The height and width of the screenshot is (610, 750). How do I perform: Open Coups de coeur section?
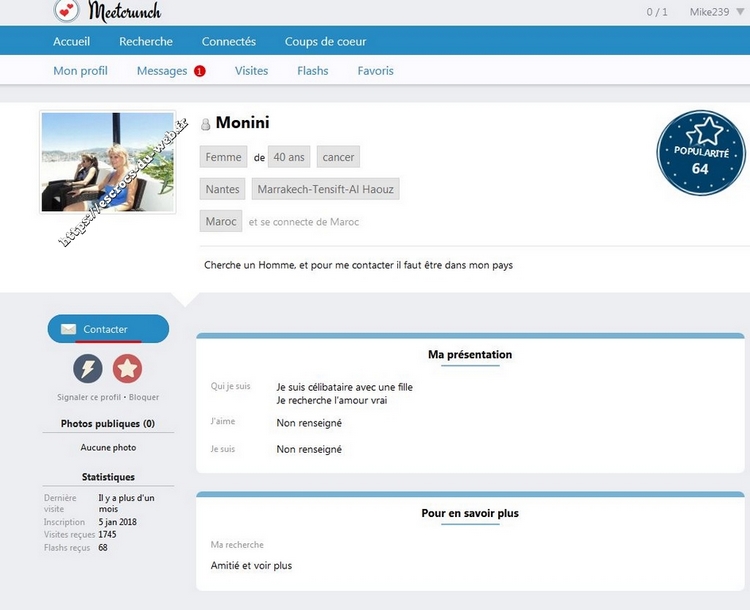(325, 42)
